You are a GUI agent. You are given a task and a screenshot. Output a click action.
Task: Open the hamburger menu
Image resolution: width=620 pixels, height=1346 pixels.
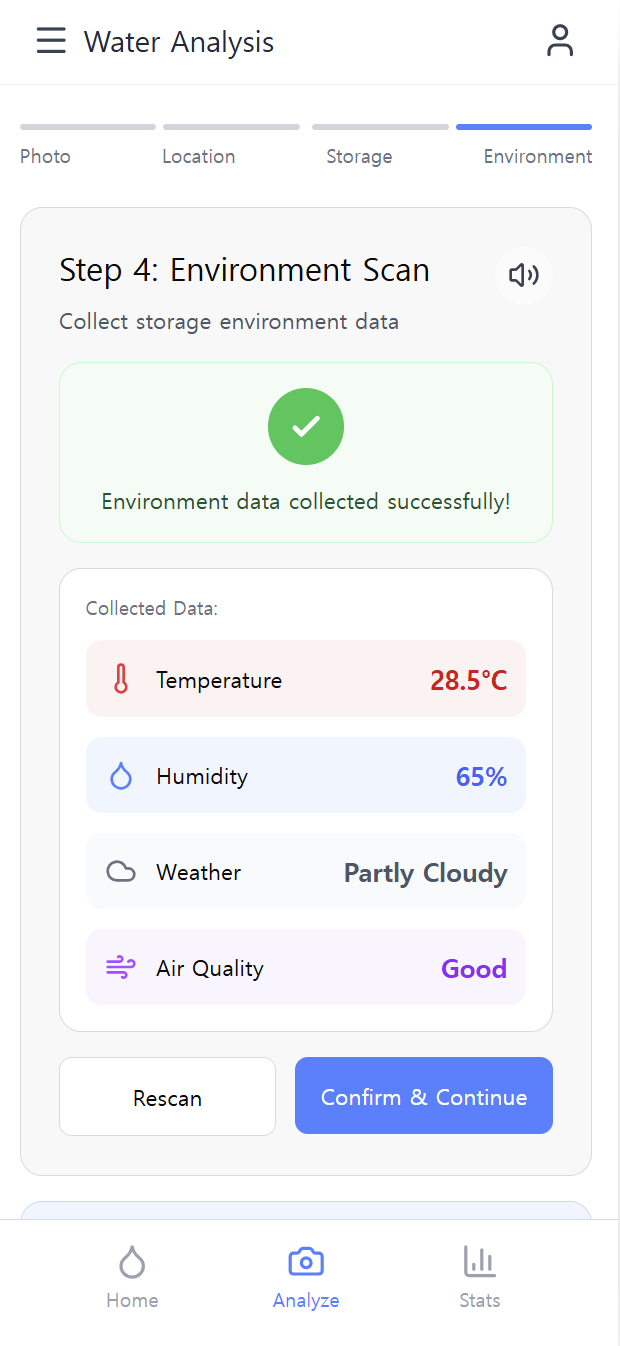click(51, 41)
